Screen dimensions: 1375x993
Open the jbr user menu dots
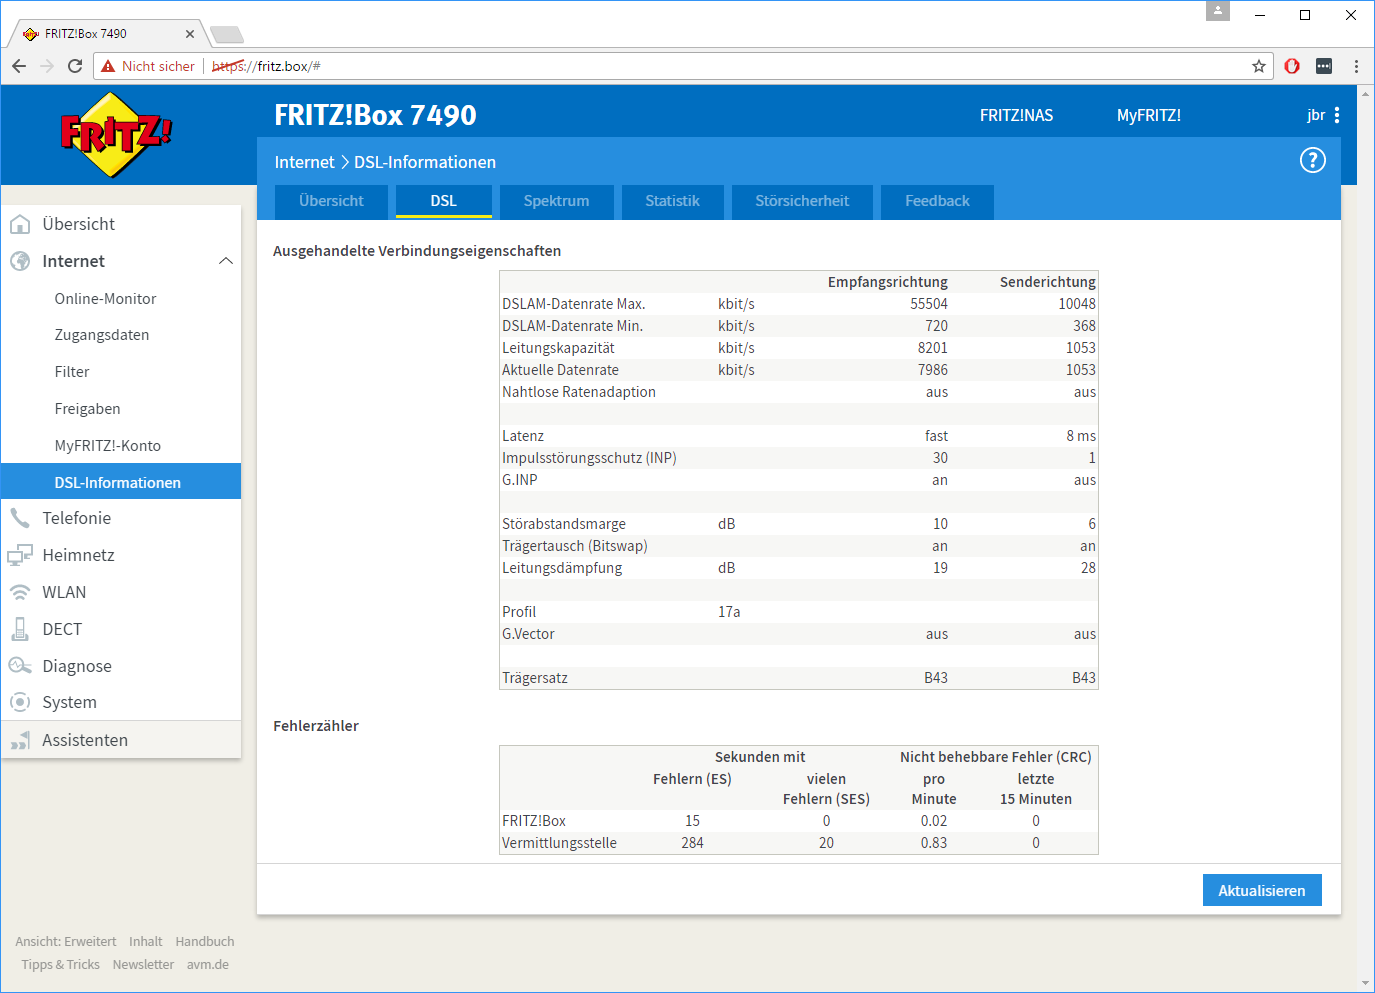(x=1337, y=115)
